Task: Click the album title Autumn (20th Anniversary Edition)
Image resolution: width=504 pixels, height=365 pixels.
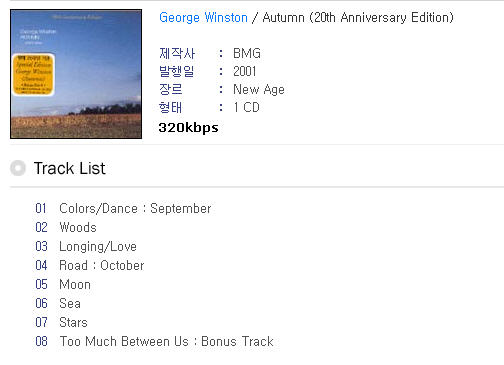Action: pos(358,17)
